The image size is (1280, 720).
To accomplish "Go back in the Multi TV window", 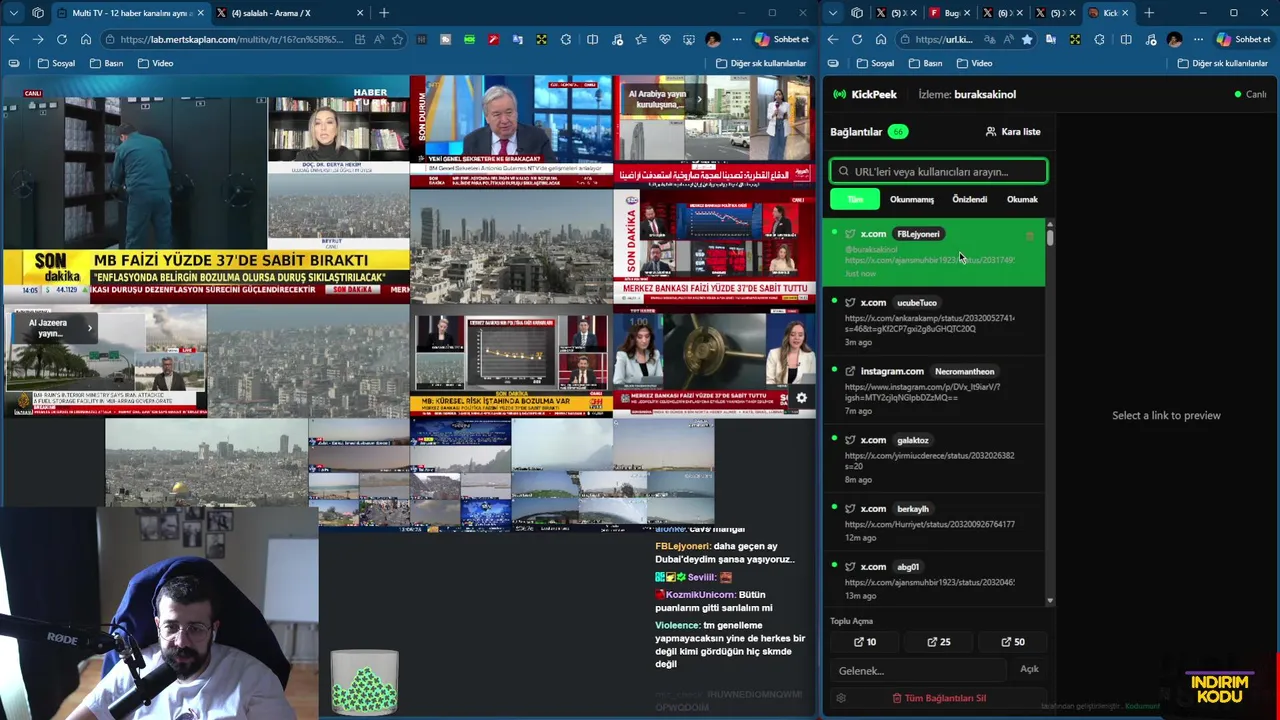I will [13, 39].
